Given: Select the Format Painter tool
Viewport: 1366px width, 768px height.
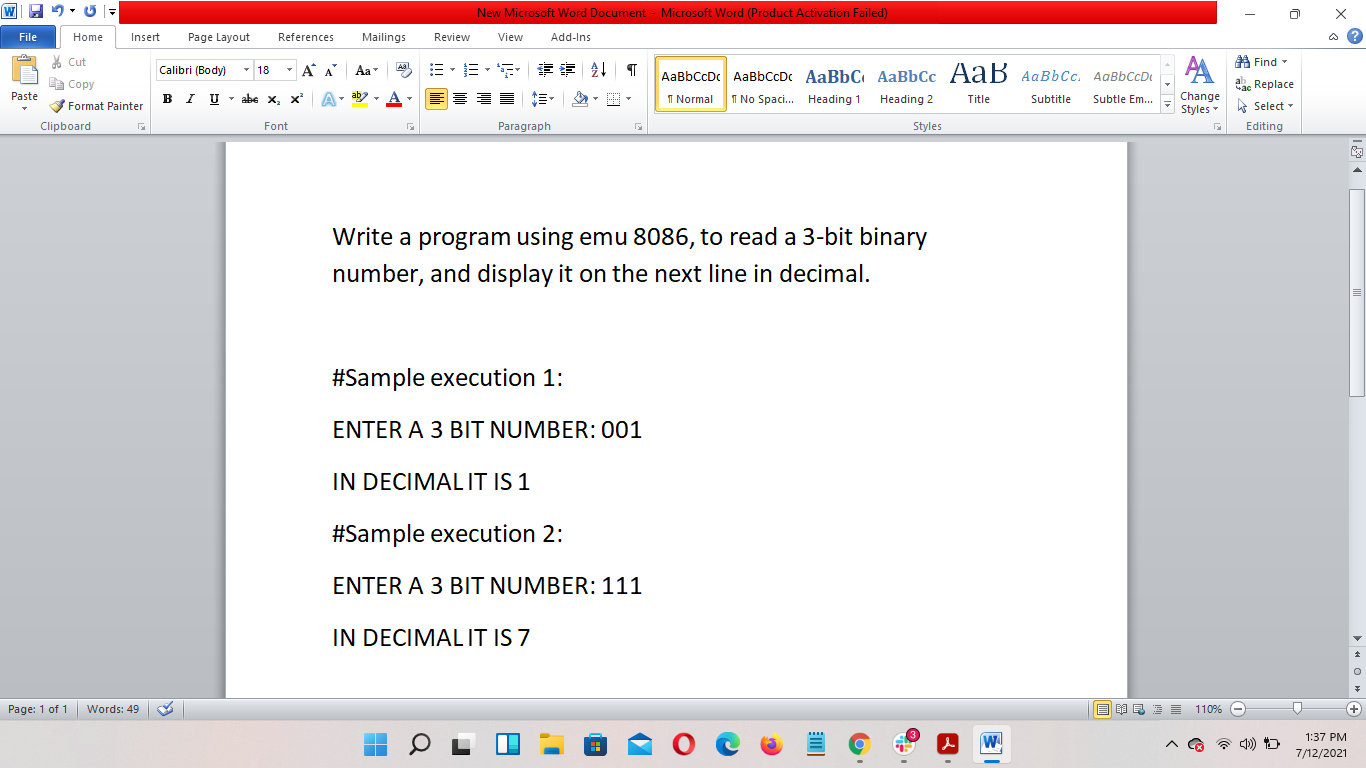Looking at the screenshot, I should [x=96, y=105].
